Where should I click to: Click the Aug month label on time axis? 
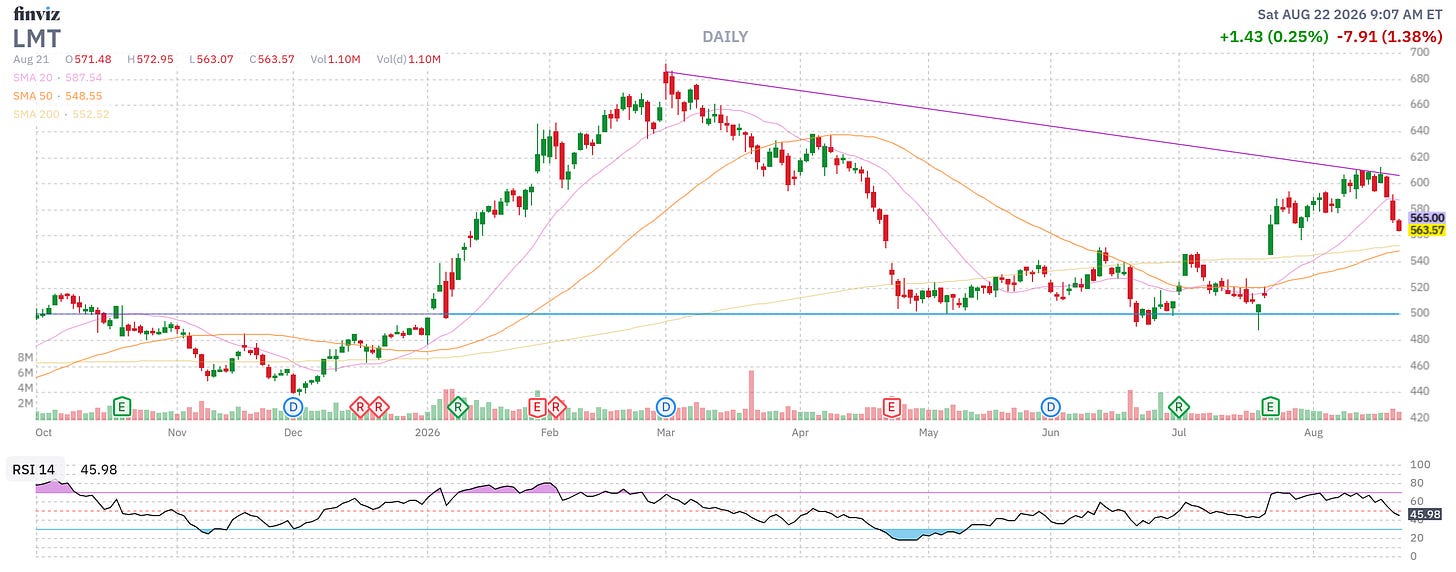1314,433
